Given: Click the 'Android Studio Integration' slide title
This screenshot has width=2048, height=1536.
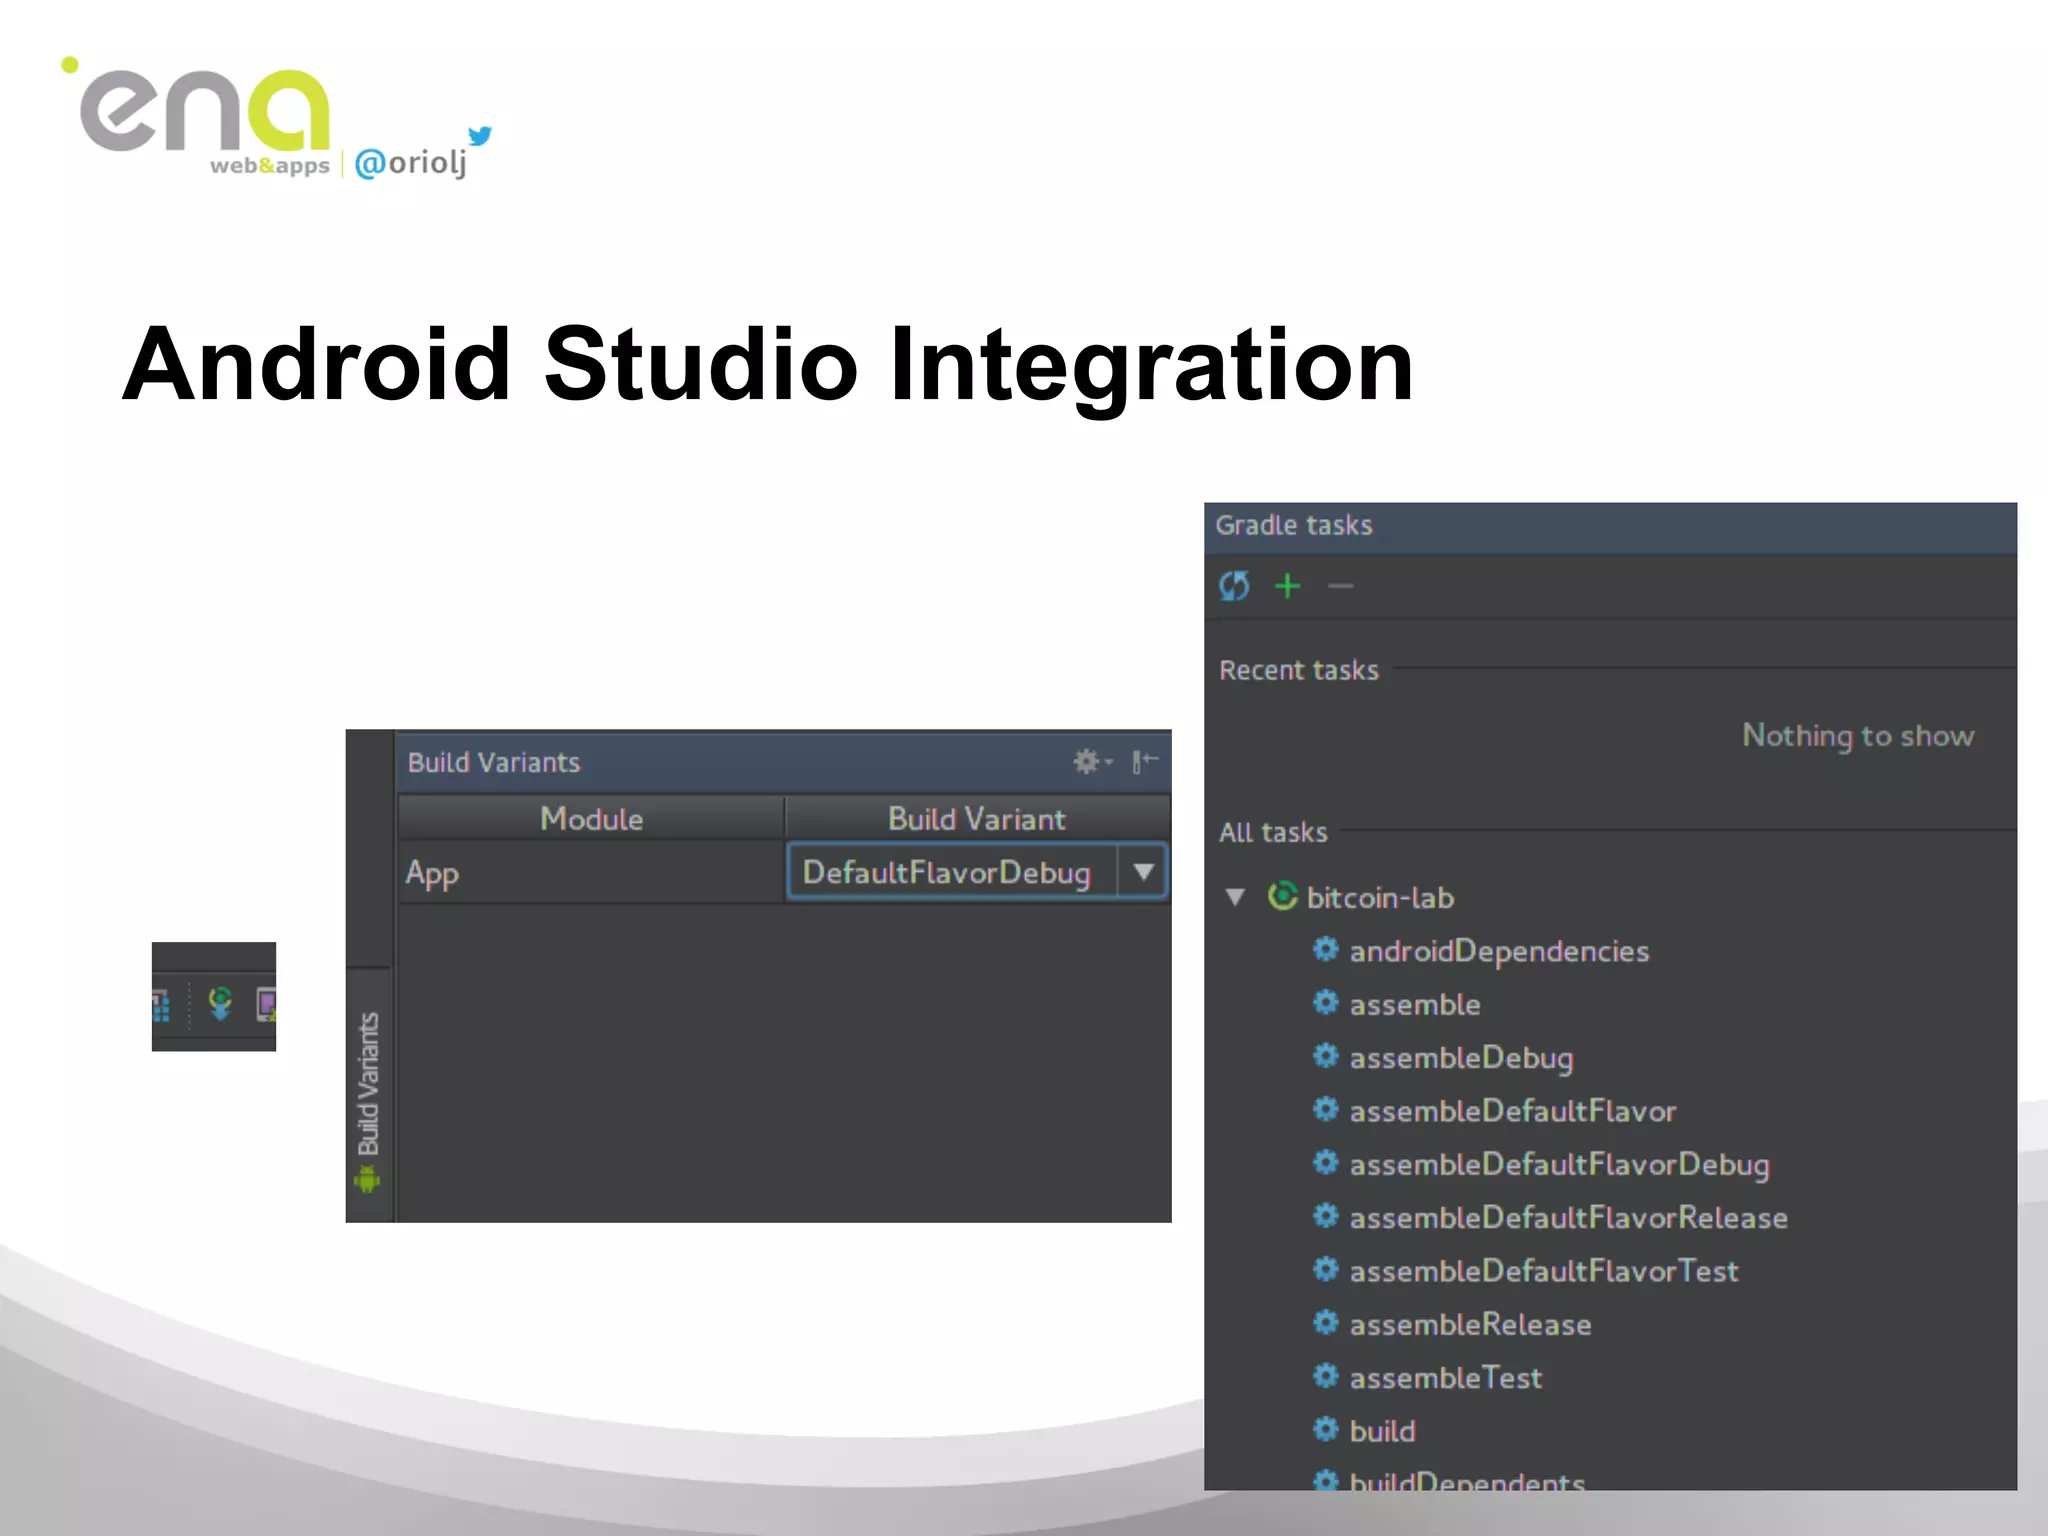Looking at the screenshot, I should pyautogui.click(x=768, y=366).
